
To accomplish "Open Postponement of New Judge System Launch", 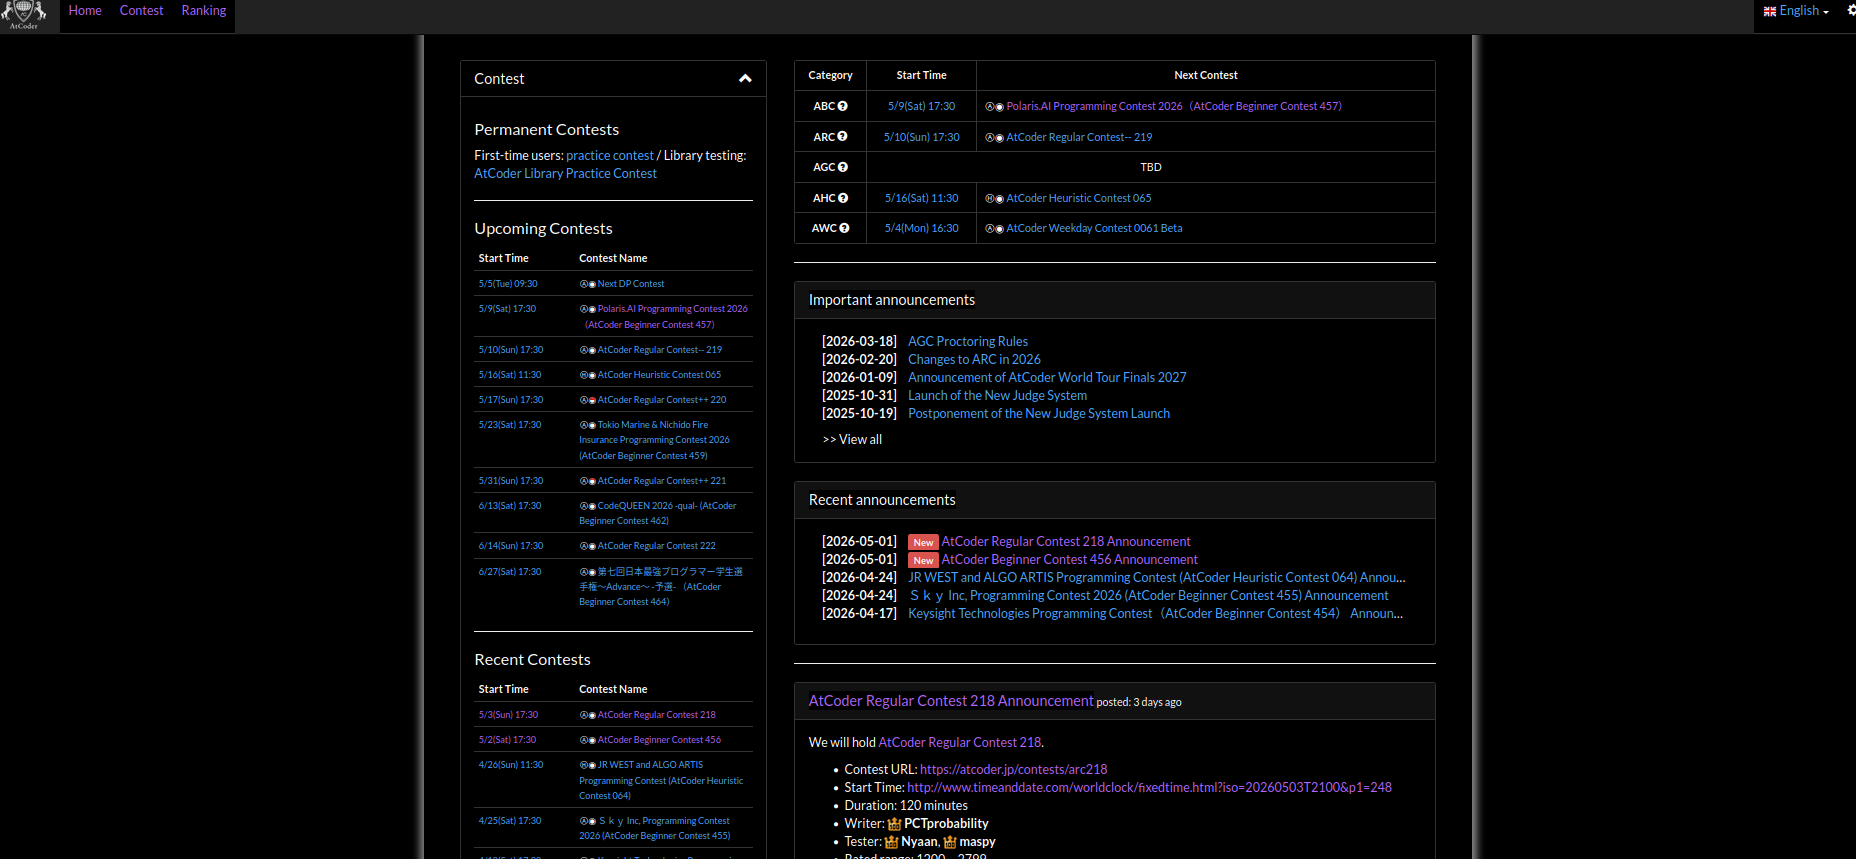I will point(1039,414).
